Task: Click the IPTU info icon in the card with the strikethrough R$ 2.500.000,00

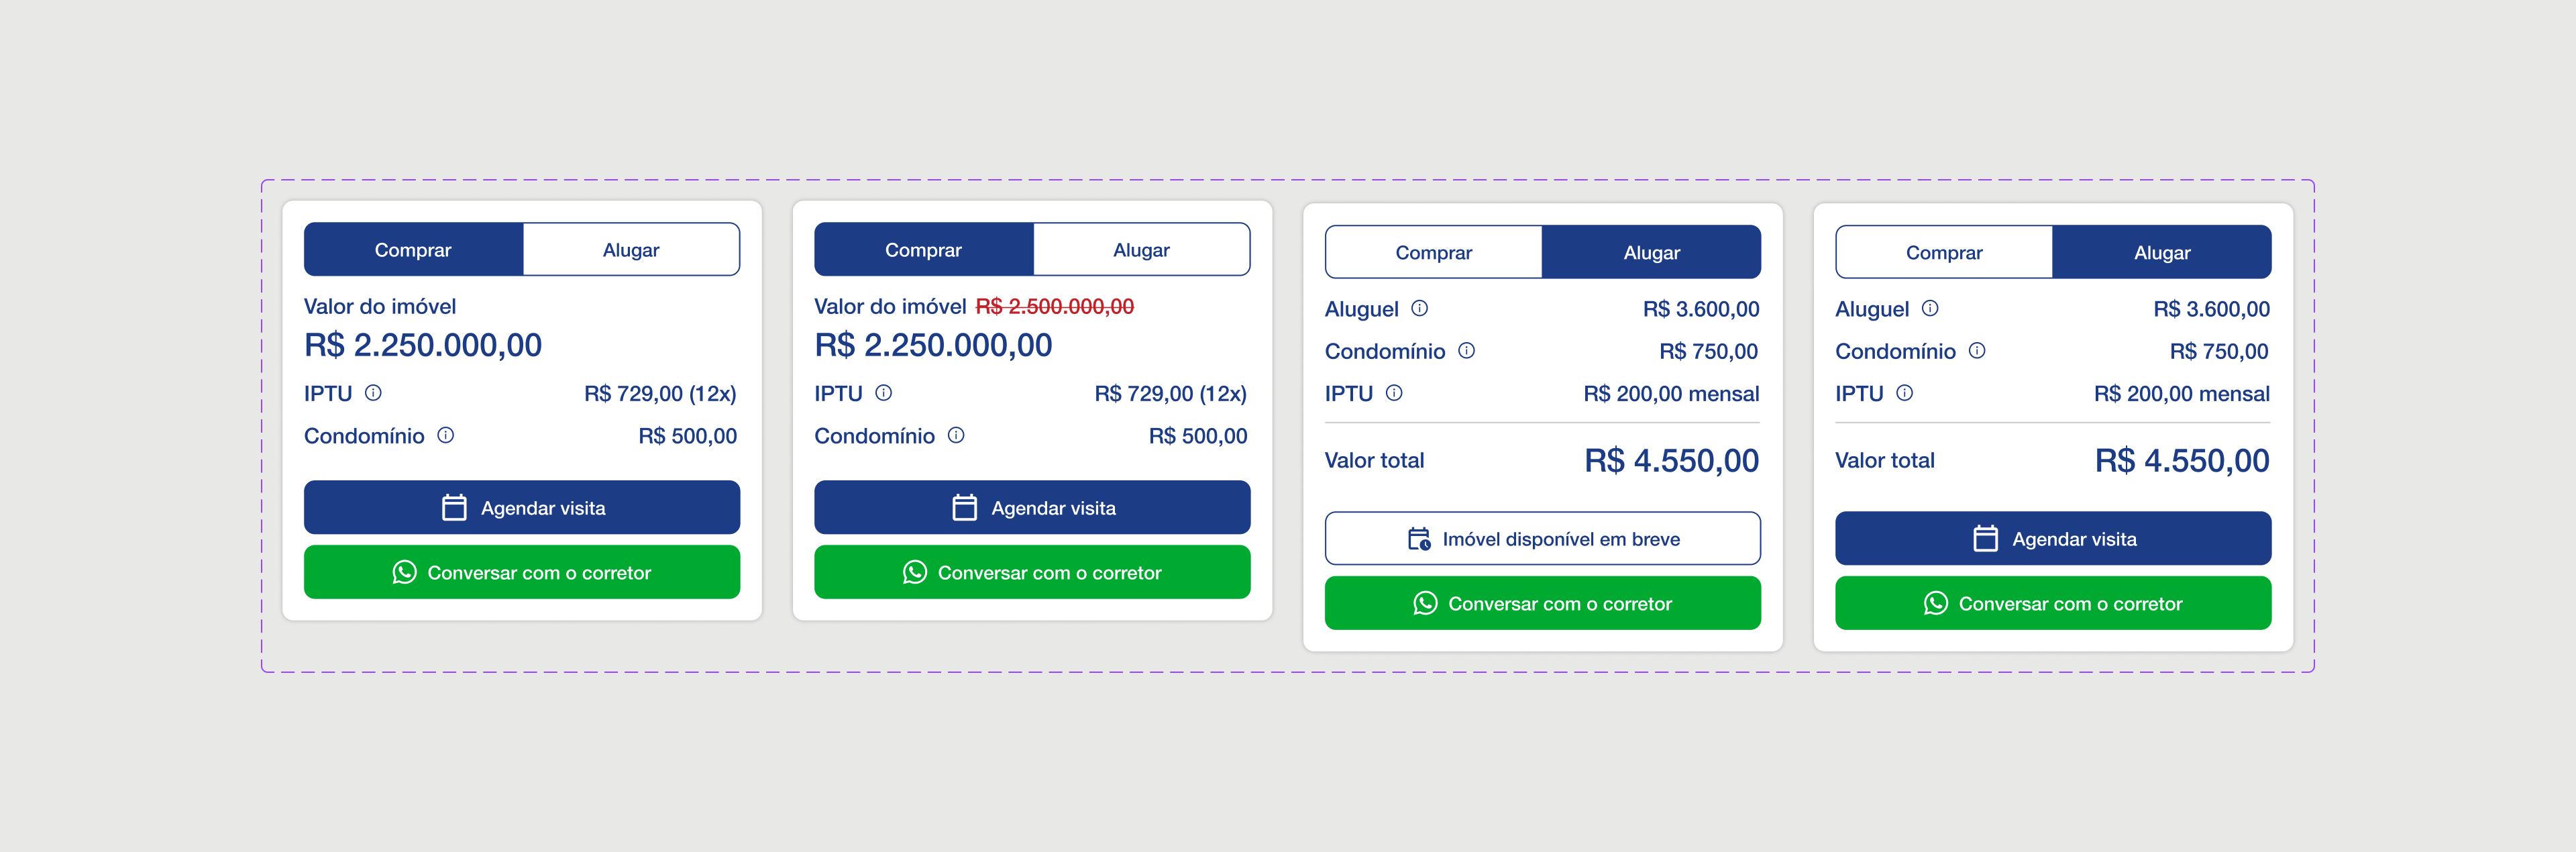Action: click(x=883, y=393)
